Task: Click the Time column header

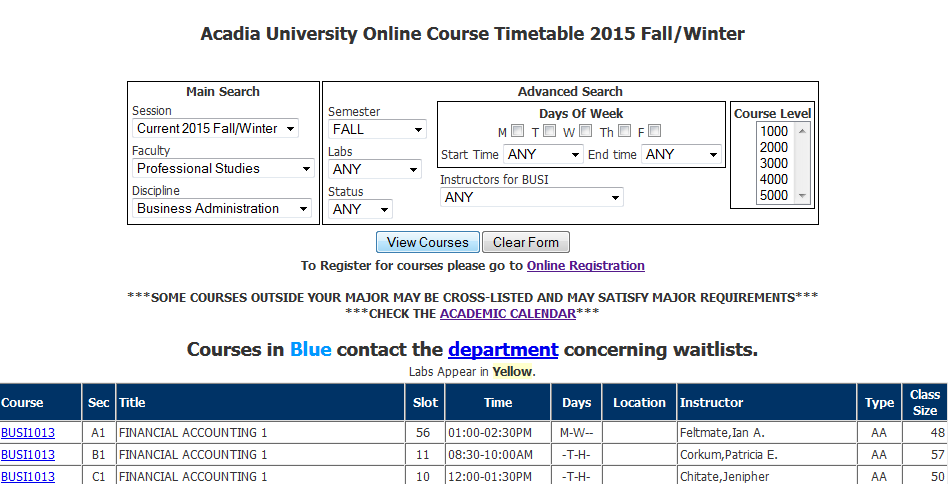Action: [498, 402]
